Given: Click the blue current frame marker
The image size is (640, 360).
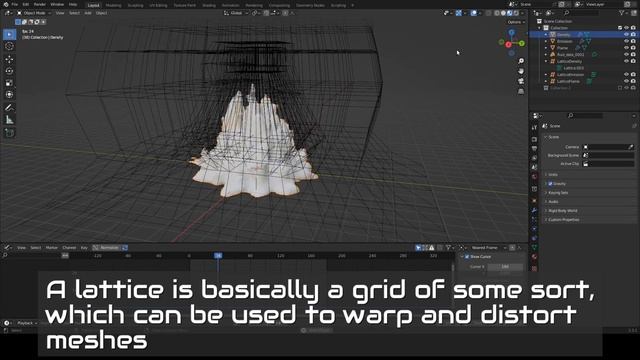Looking at the screenshot, I should (218, 256).
